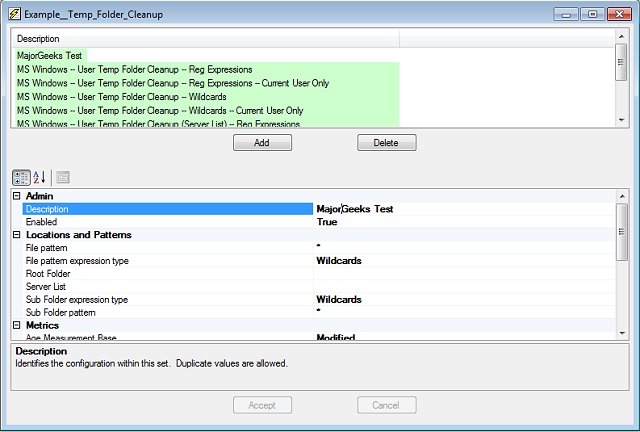Select 'Reg Expressions -- Current User Only' entry

click(207, 83)
